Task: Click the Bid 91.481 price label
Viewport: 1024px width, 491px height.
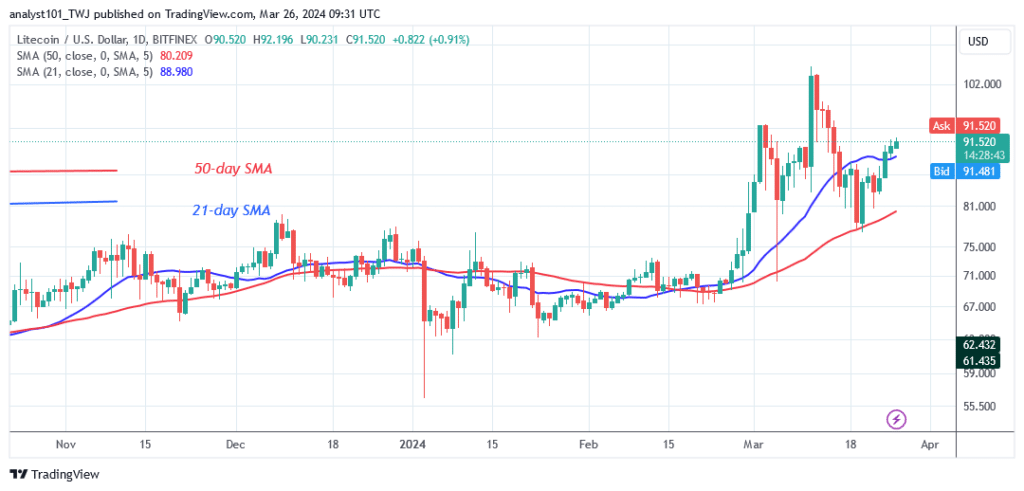Action: coord(967,171)
